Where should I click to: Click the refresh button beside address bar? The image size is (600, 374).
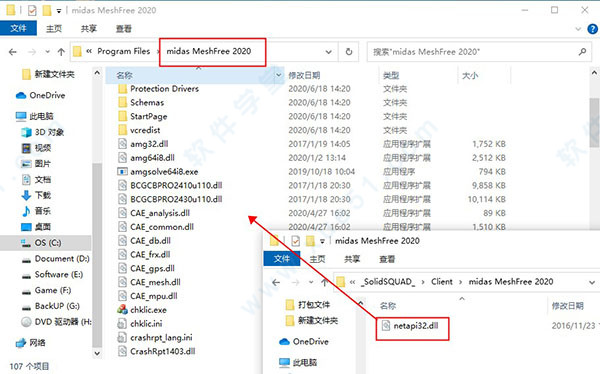pos(349,51)
